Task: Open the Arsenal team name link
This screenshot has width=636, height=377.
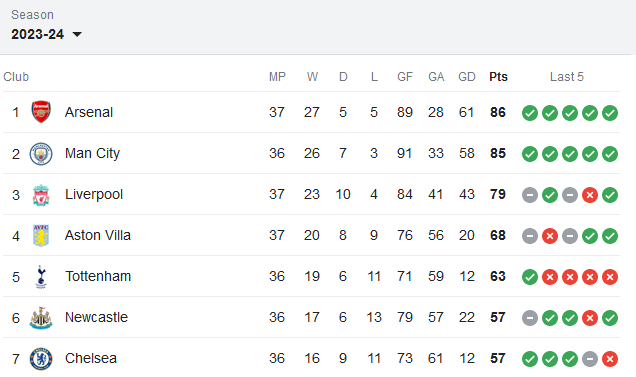Action: pos(89,112)
